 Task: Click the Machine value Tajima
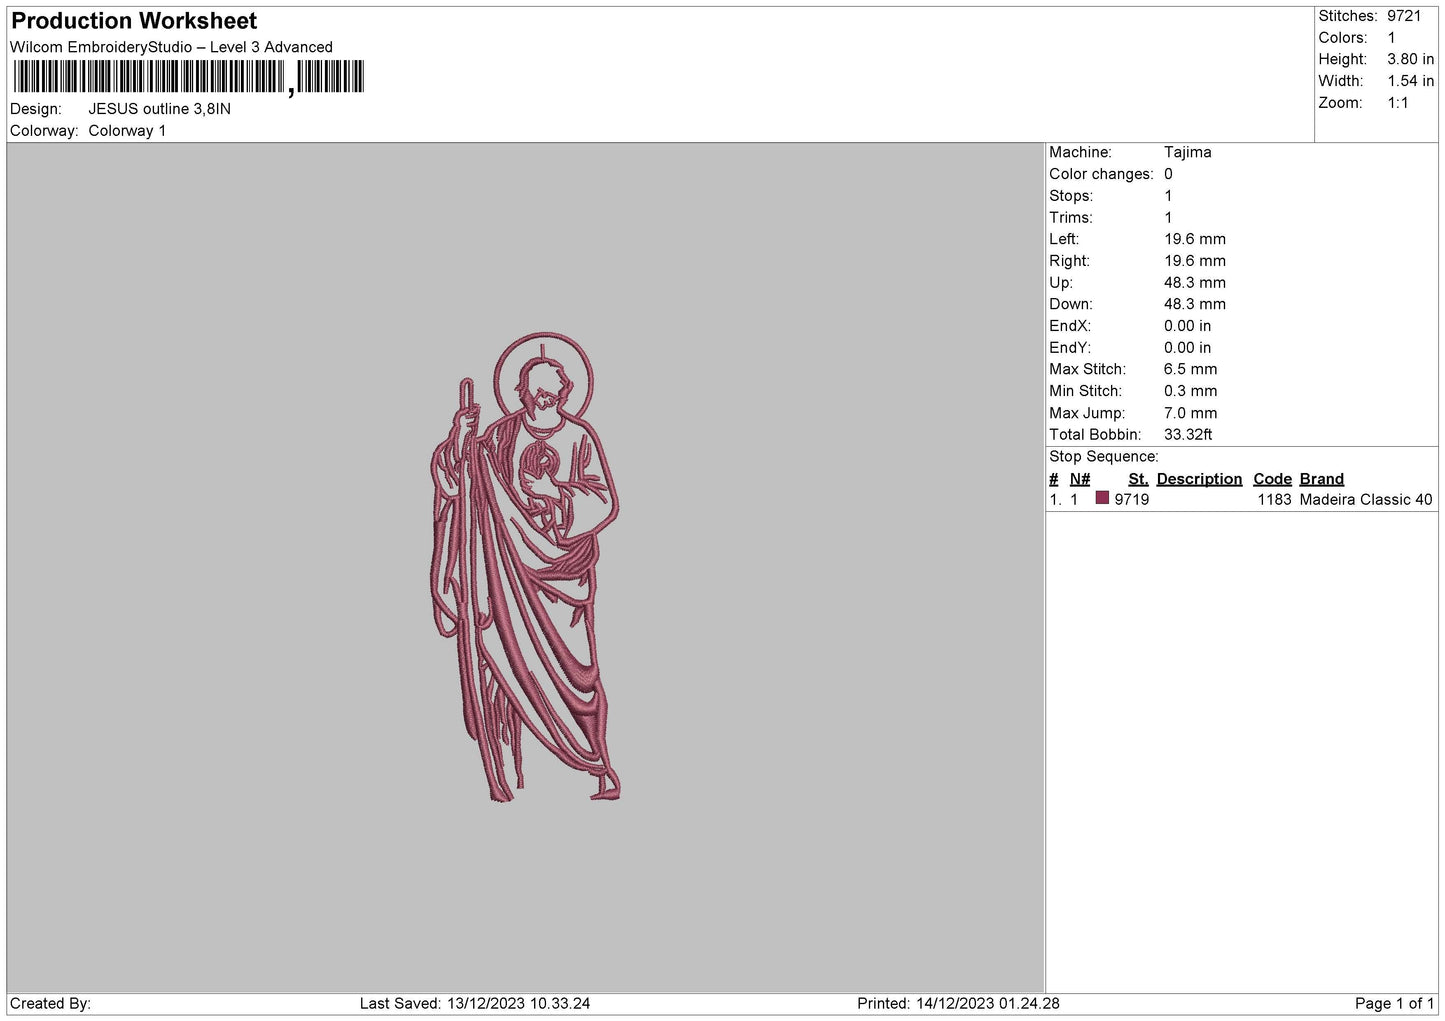click(x=1188, y=152)
